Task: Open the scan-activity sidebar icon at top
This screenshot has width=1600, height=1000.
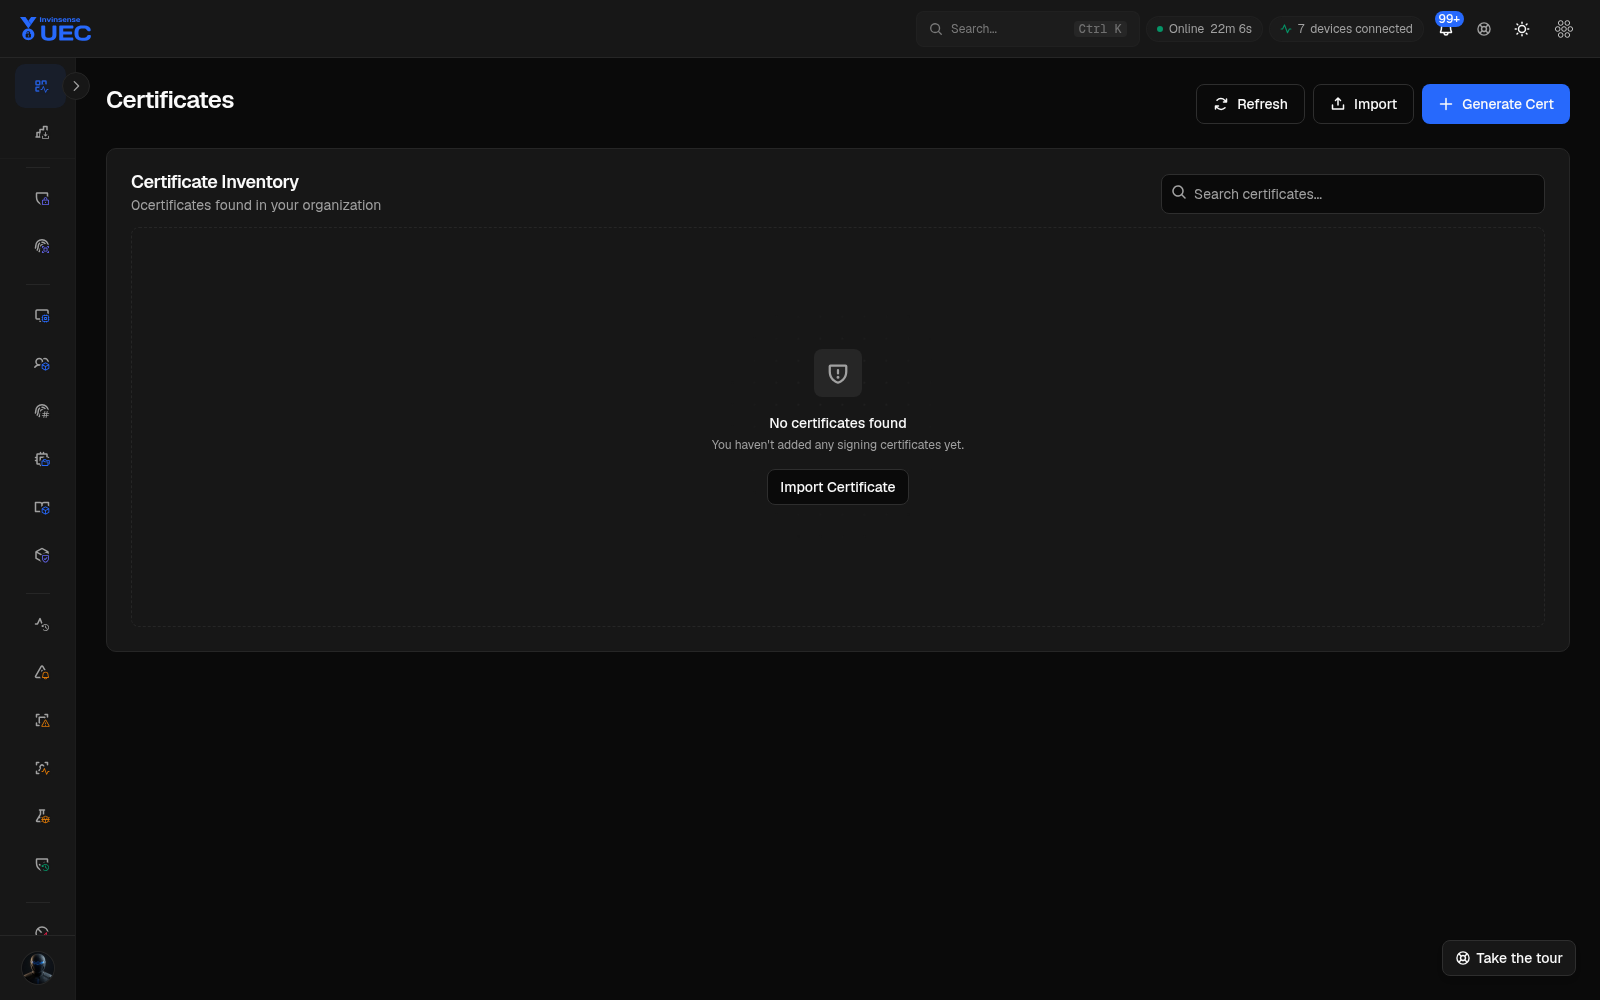Action: 41,86
